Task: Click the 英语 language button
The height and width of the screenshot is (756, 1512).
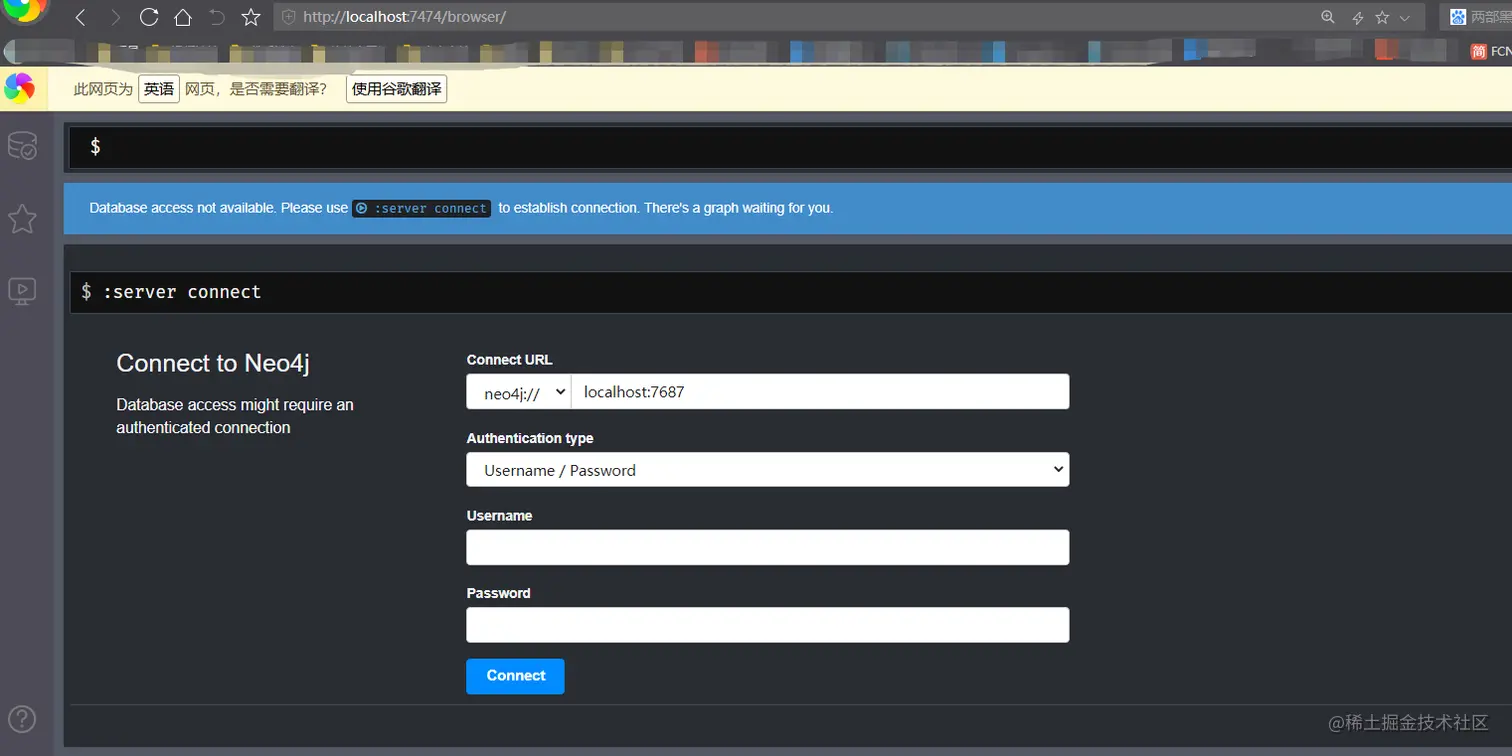Action: (158, 89)
